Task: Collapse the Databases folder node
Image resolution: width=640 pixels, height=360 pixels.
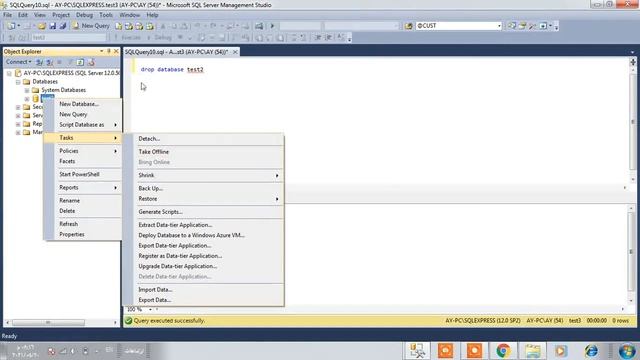Action: (18, 82)
